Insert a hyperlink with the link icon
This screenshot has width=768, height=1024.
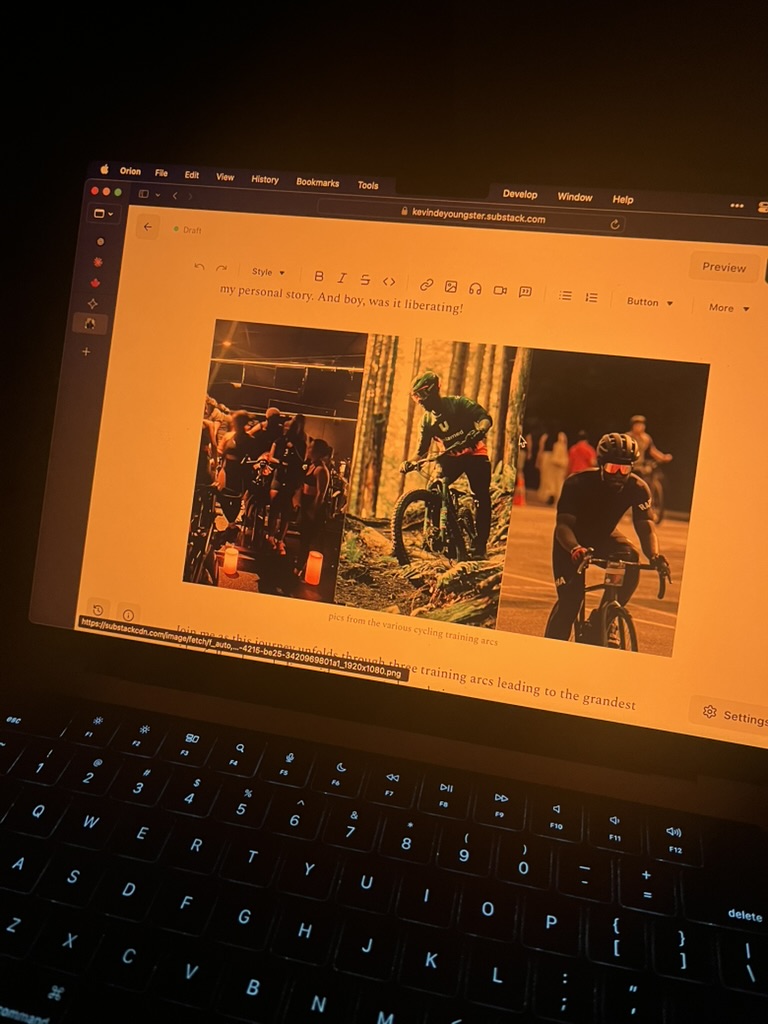[427, 285]
